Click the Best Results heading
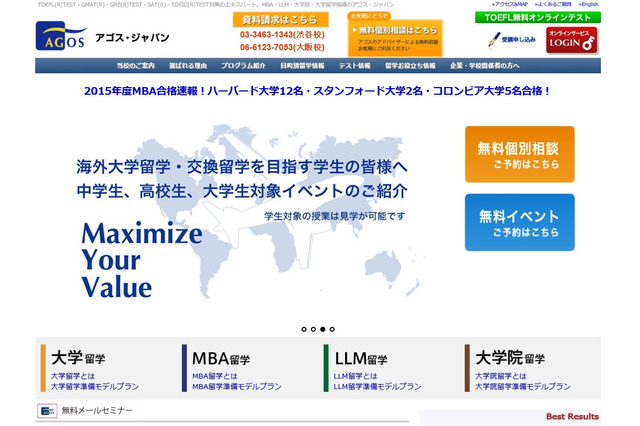Viewport: 640px width, 426px height. coord(572,417)
